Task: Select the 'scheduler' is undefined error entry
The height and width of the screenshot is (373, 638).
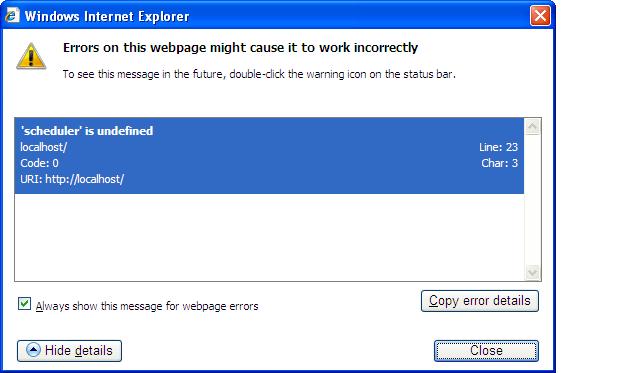Action: pyautogui.click(x=269, y=155)
